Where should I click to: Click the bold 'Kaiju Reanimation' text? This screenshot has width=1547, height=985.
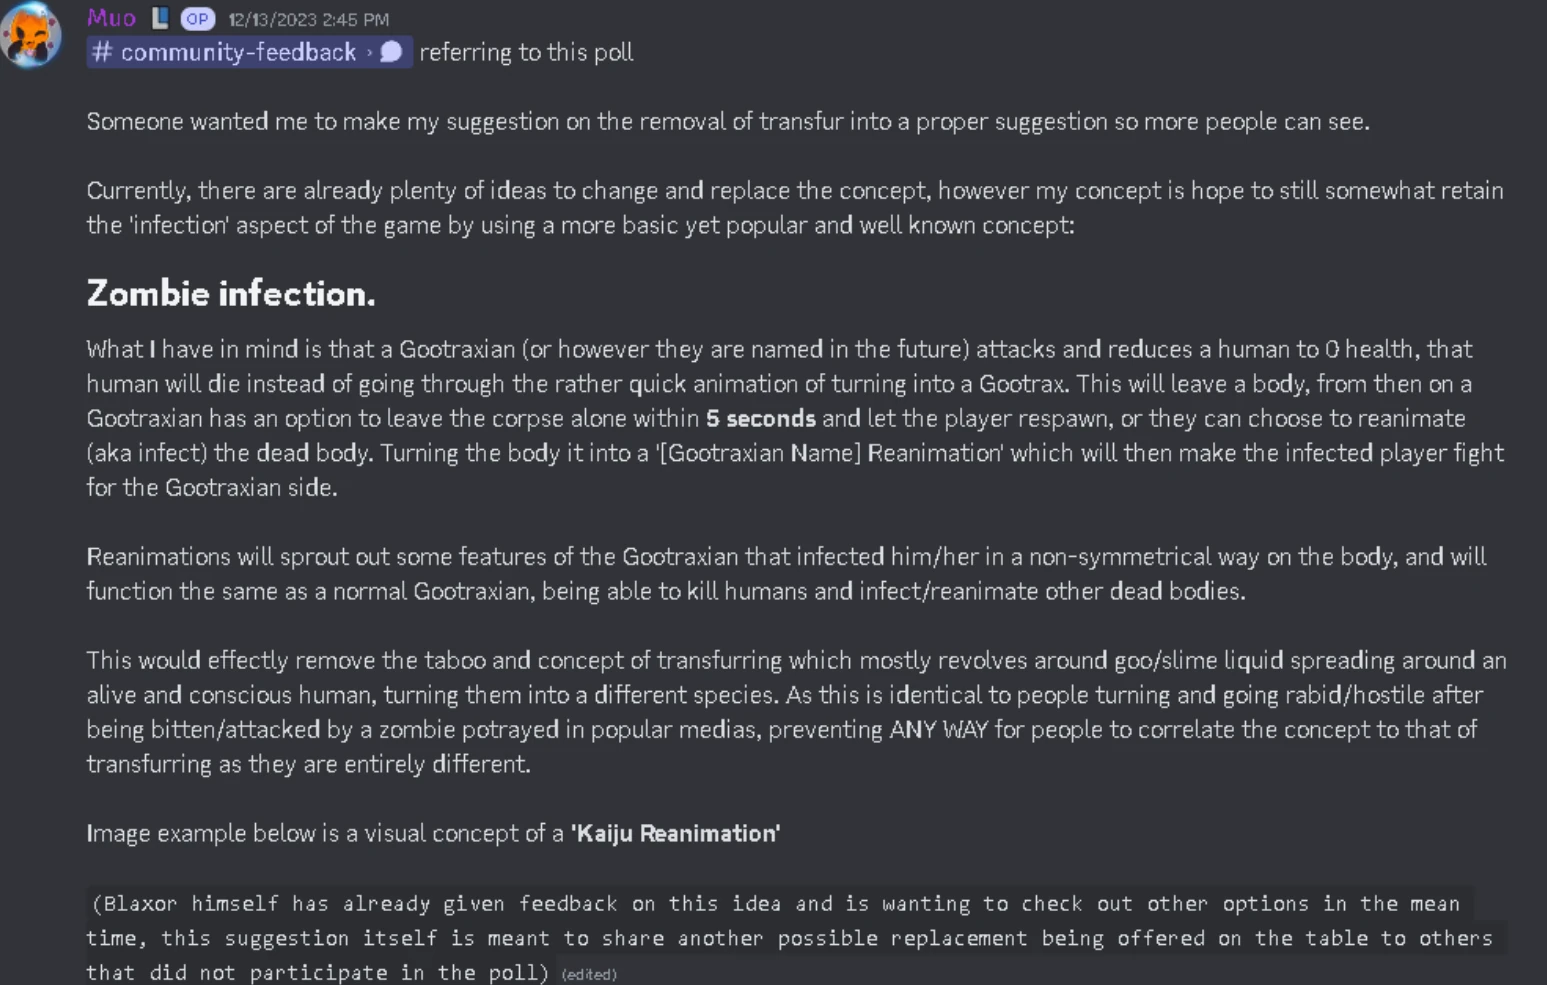click(675, 833)
